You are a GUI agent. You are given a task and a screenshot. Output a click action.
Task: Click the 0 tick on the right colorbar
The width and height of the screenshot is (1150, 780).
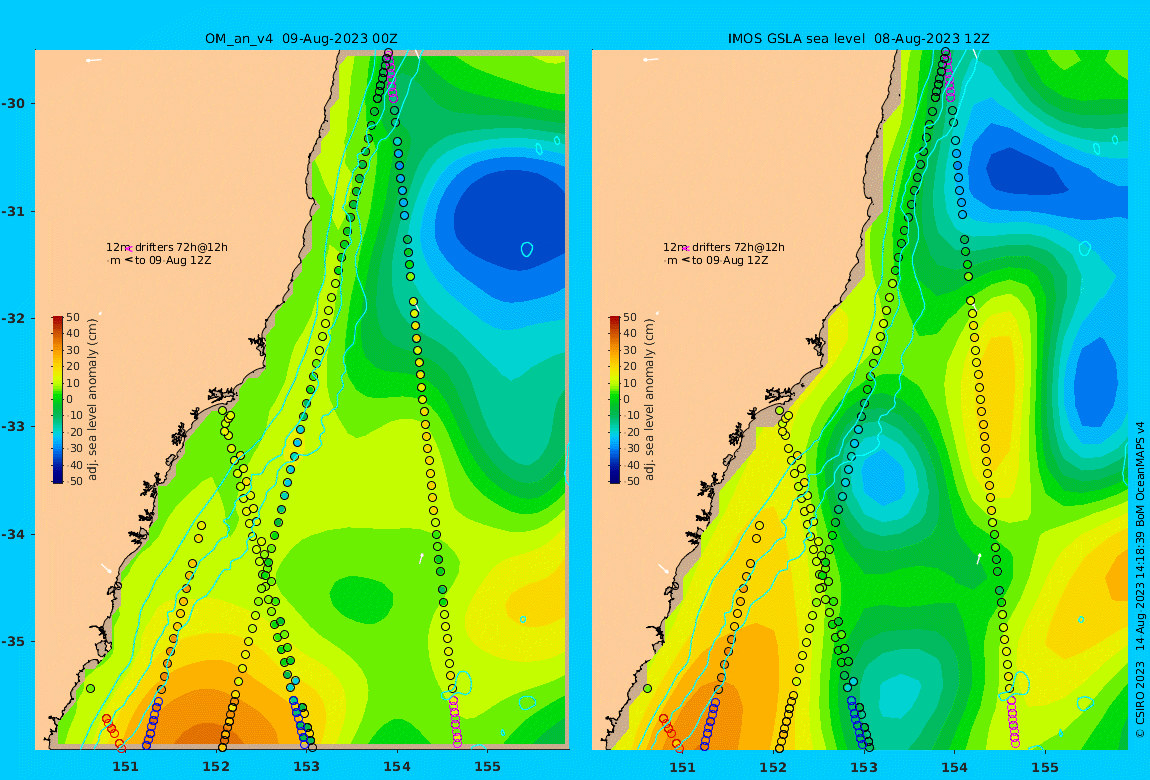pyautogui.click(x=626, y=400)
